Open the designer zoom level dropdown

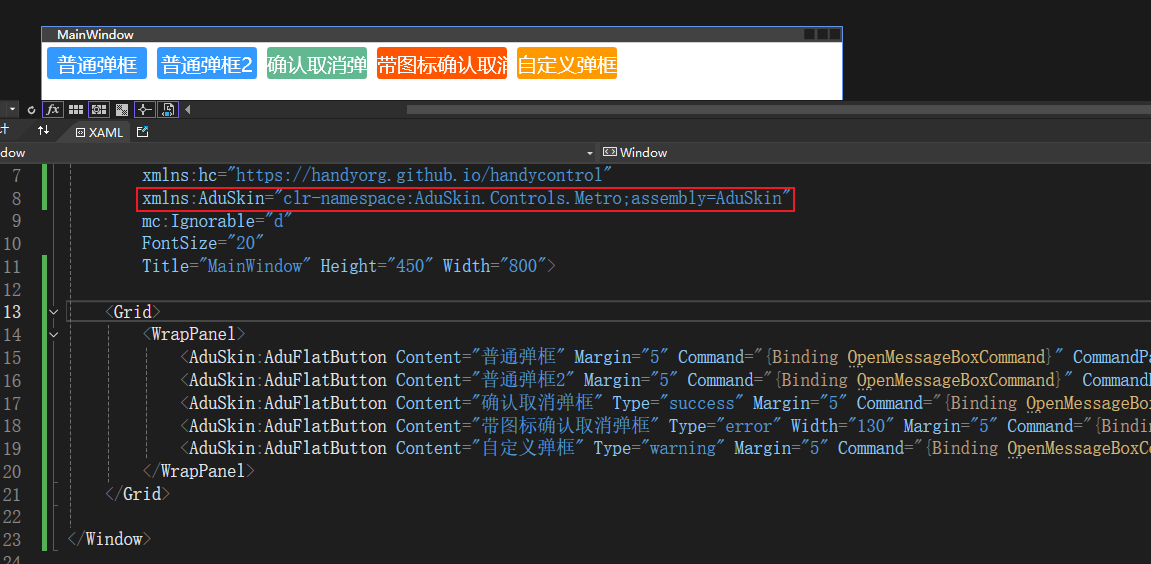coord(11,109)
